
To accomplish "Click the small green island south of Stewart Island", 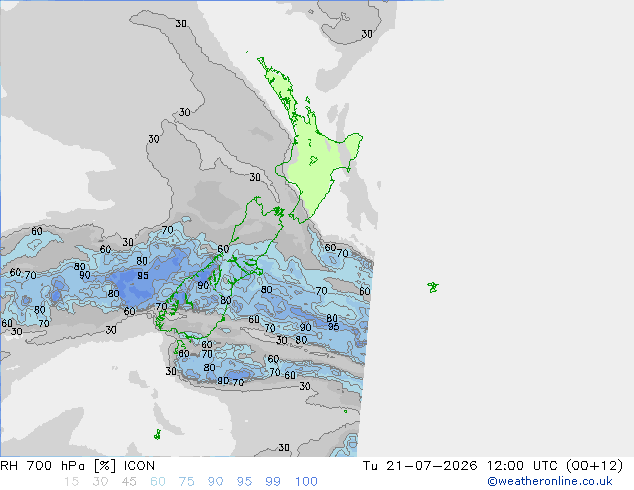I will [x=157, y=435].
